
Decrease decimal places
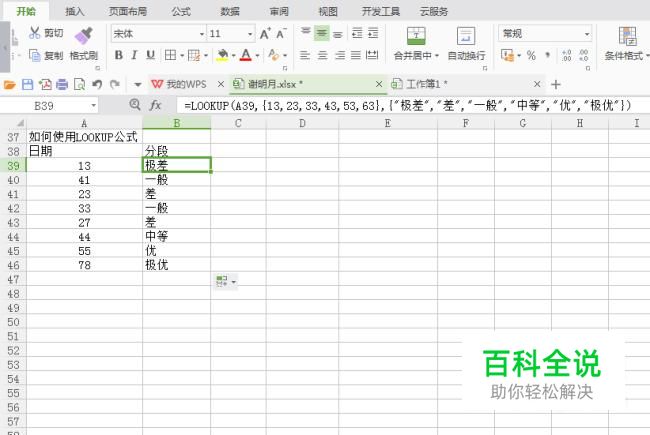pyautogui.click(x=583, y=55)
